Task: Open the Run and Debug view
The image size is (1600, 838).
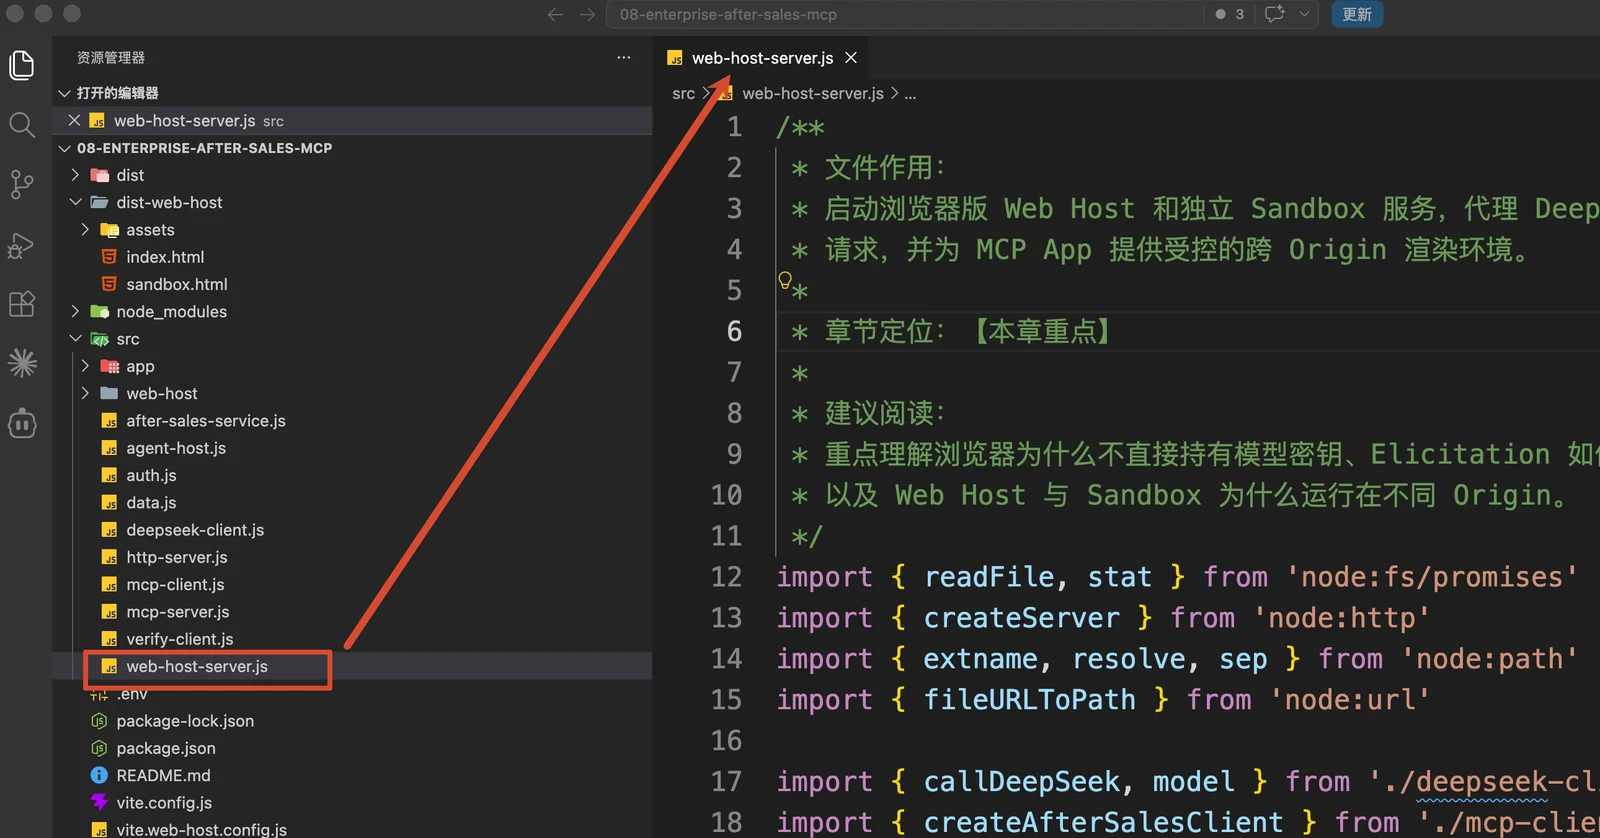Action: 22,244
